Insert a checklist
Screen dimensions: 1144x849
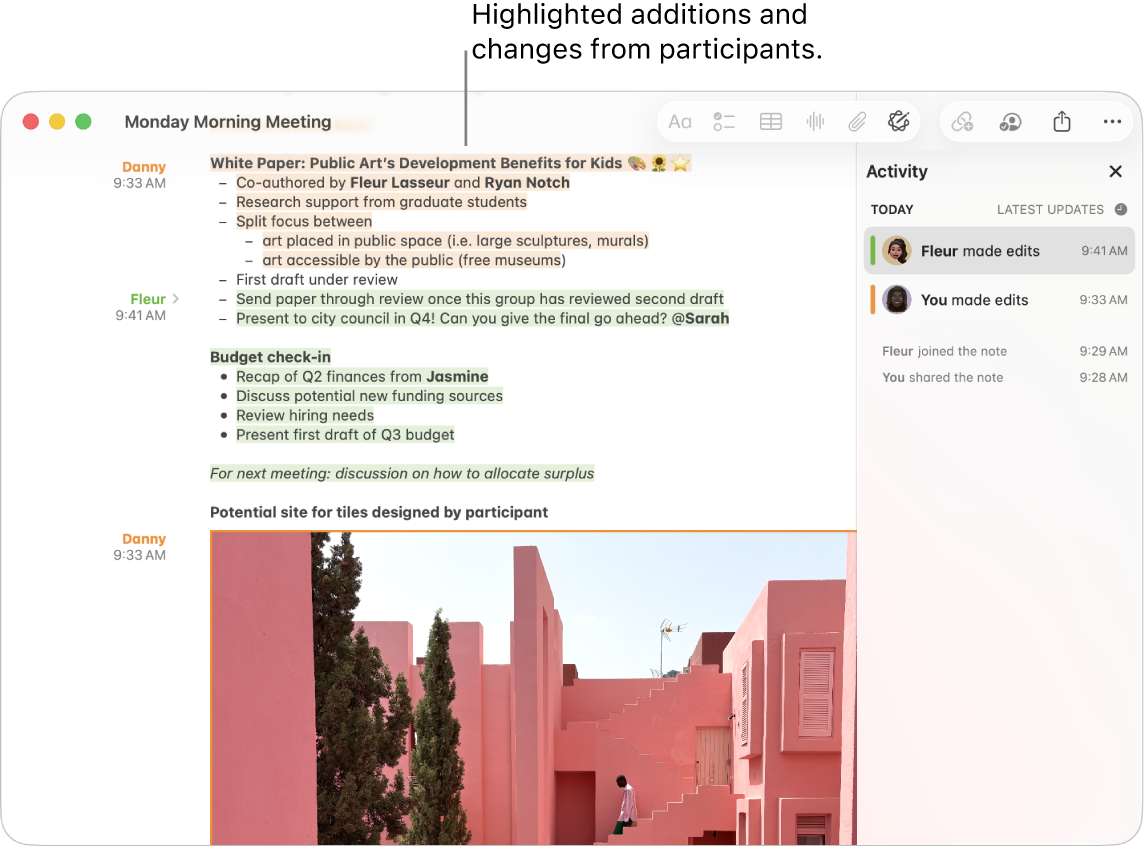[x=725, y=121]
